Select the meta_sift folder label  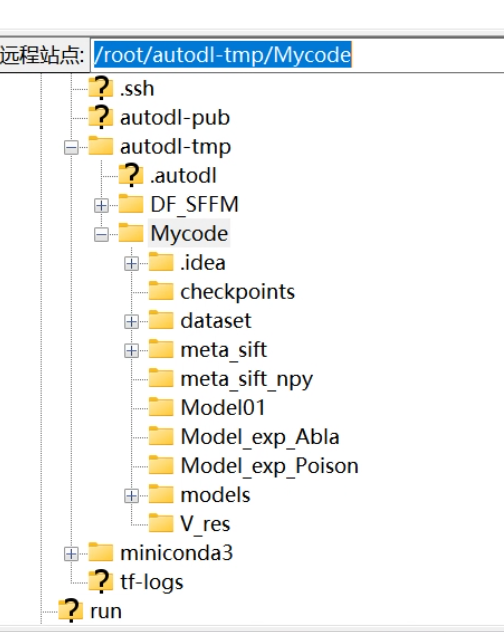[x=223, y=350]
